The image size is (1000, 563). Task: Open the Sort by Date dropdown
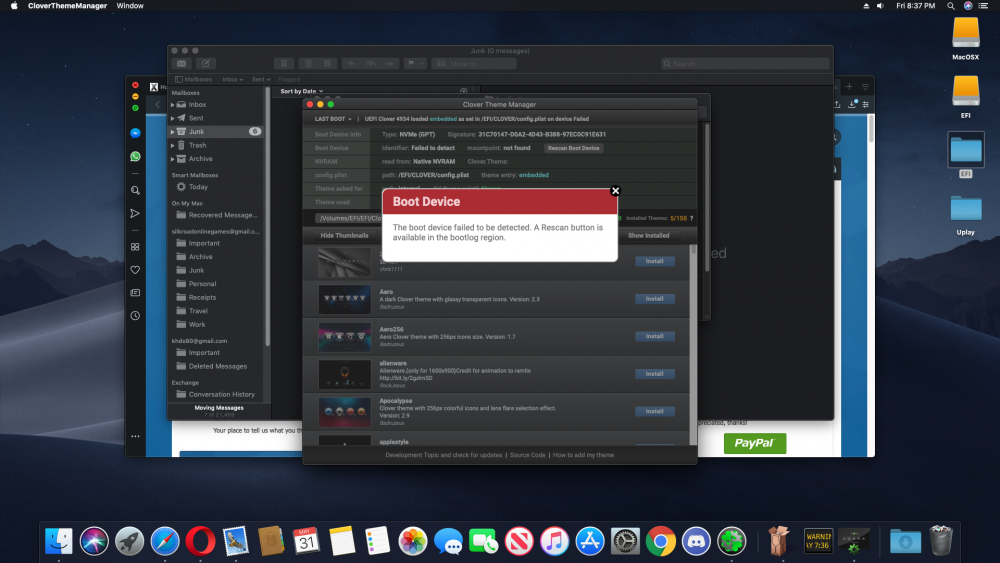click(x=302, y=91)
